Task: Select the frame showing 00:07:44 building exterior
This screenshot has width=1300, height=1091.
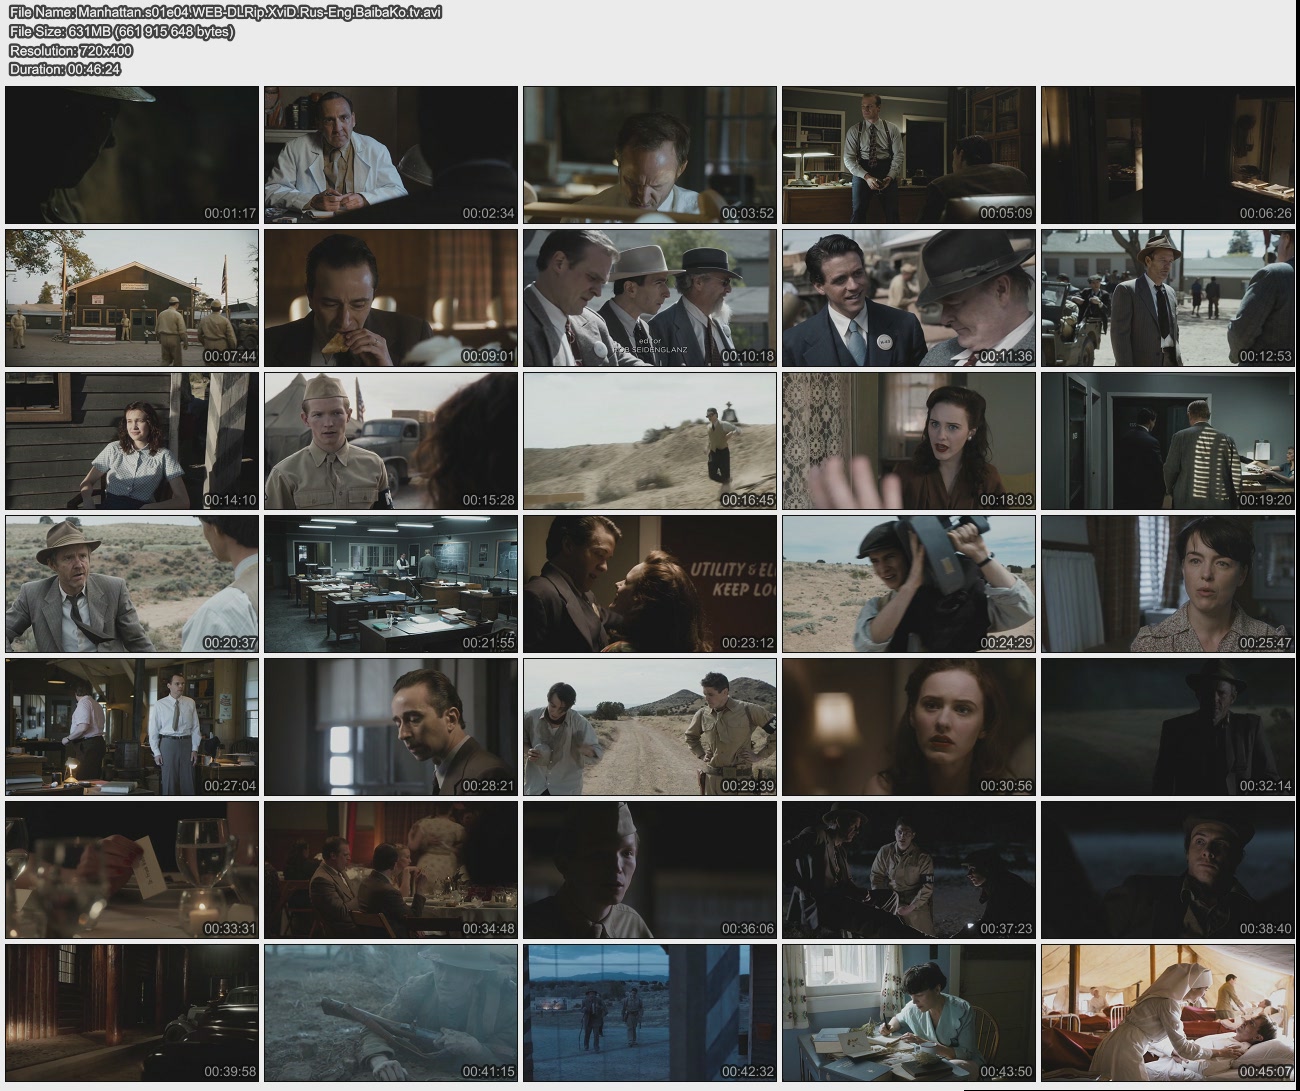Action: pos(132,298)
